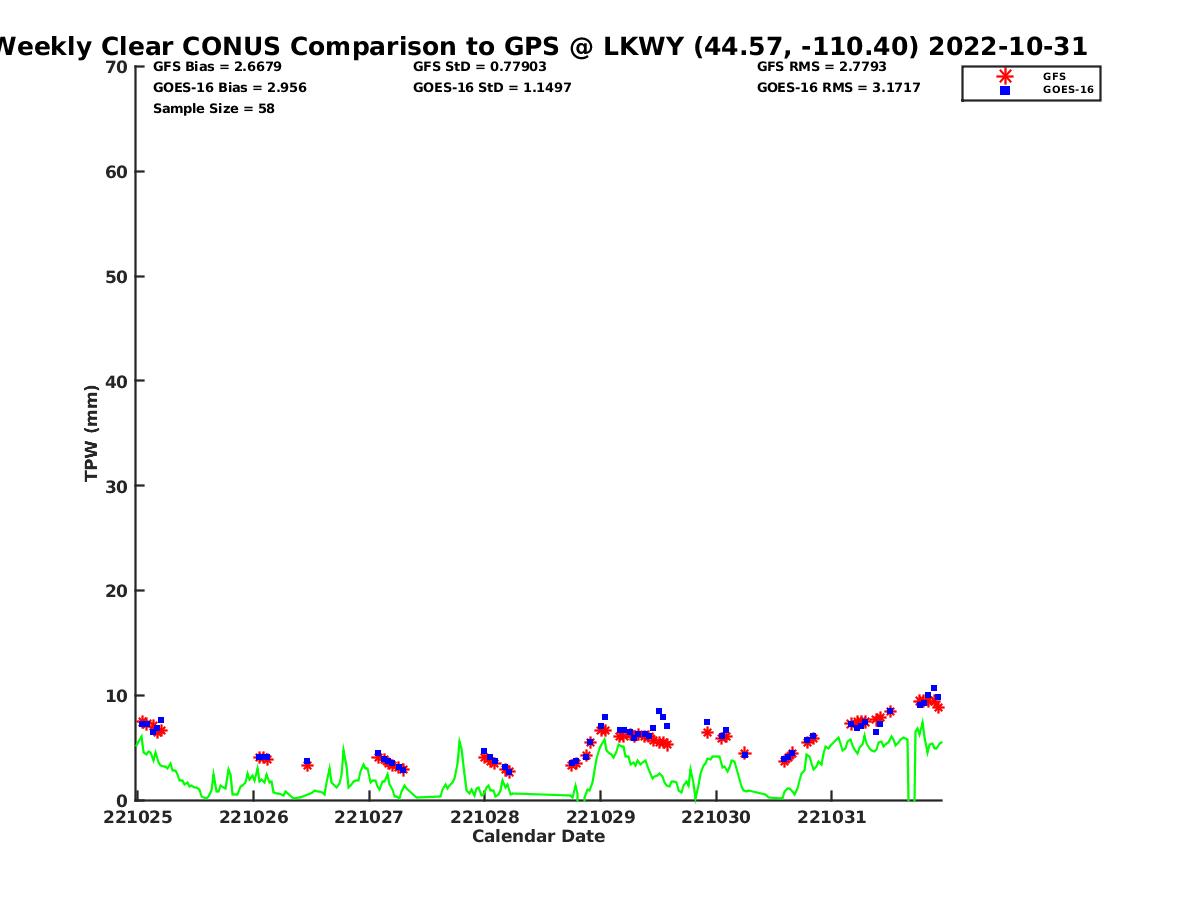Click the GFS StD = 0.77903 text

click(x=480, y=67)
